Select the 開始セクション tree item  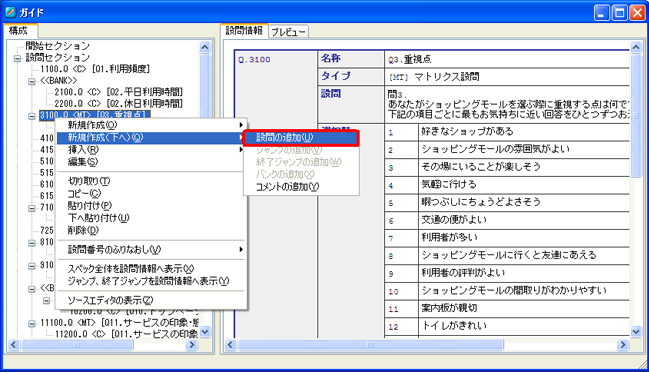click(x=58, y=46)
